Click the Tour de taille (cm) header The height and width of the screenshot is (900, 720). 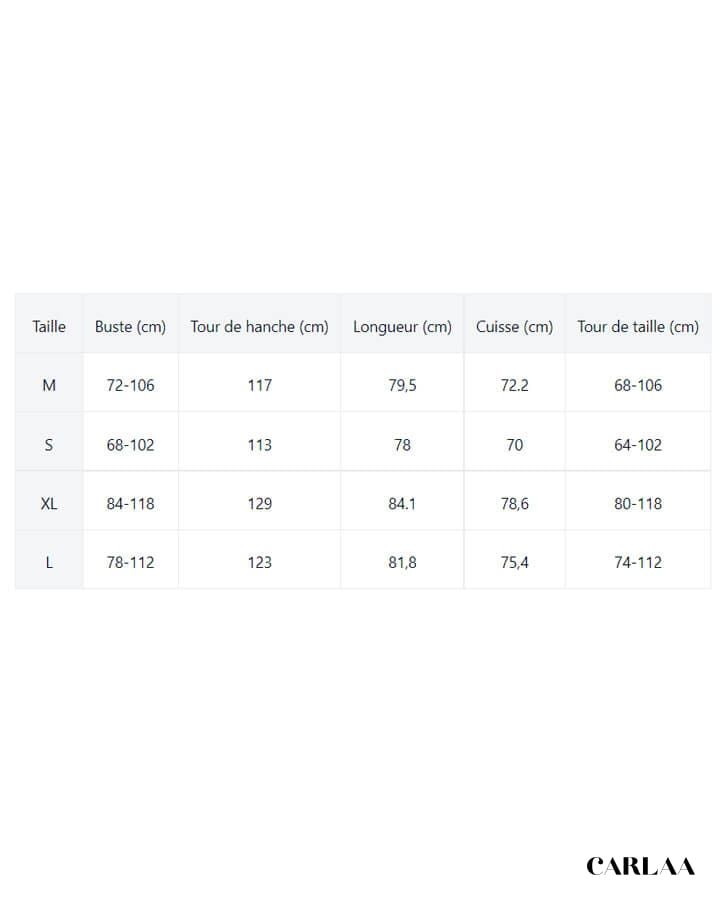pos(638,326)
